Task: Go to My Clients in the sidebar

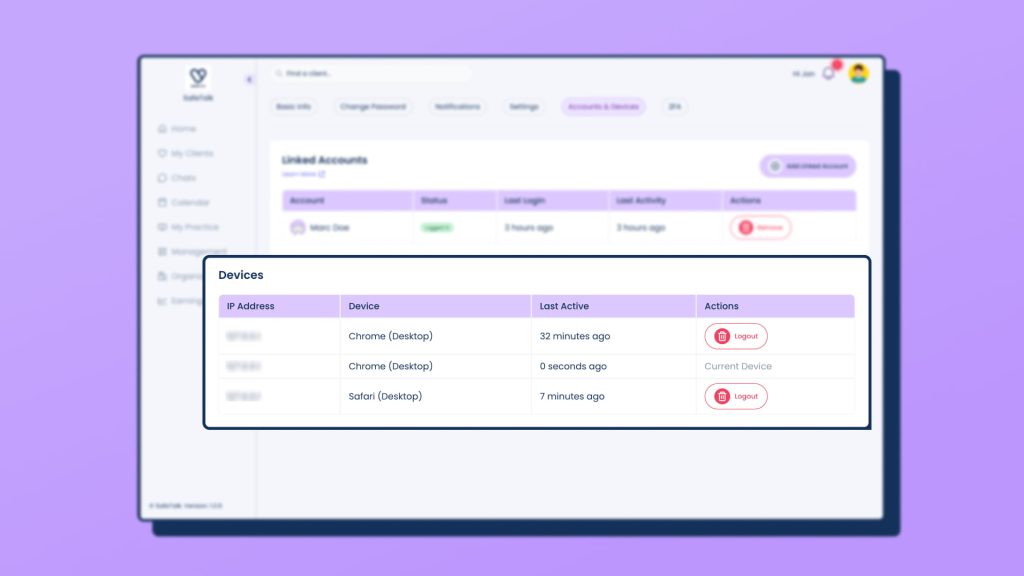Action: point(185,153)
